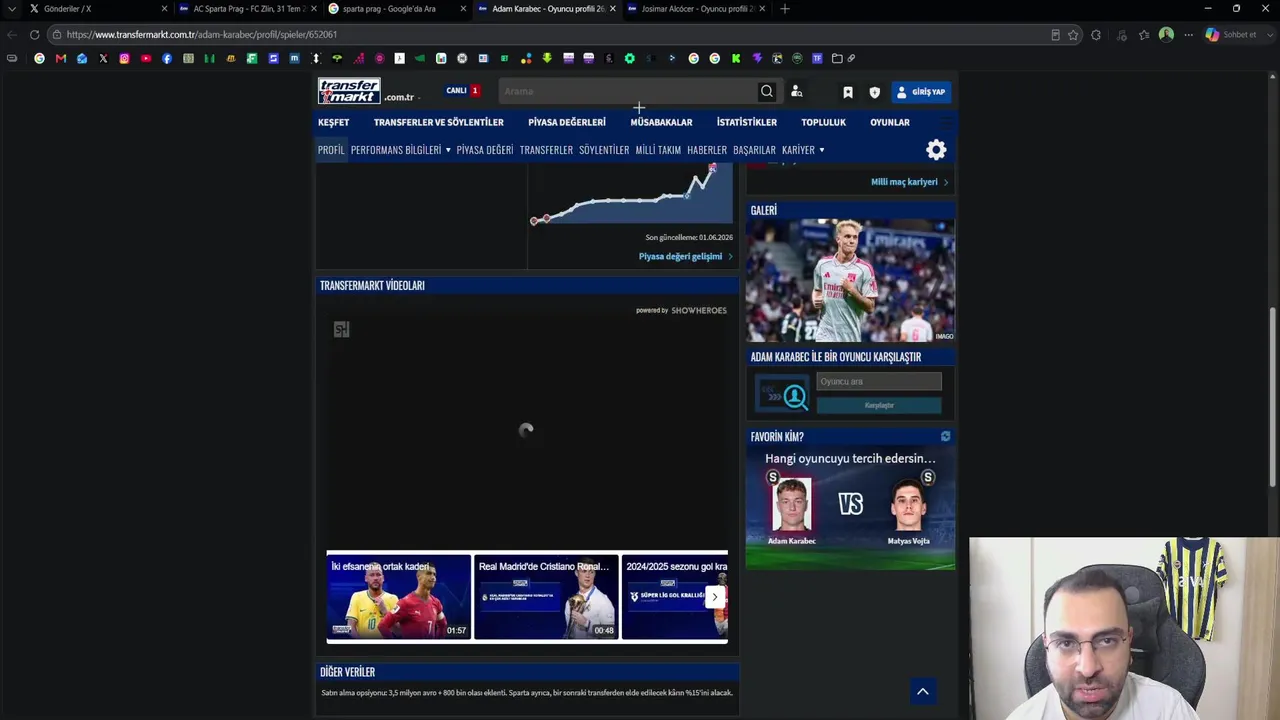The width and height of the screenshot is (1280, 720).
Task: Click the Karşılaştır compare button
Action: pyautogui.click(x=879, y=405)
